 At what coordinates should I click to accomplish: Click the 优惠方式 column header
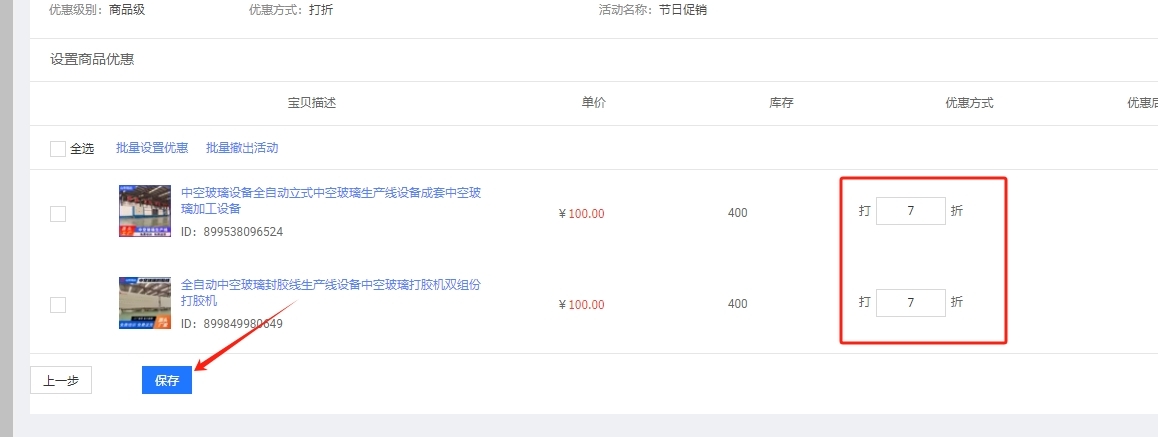969,103
